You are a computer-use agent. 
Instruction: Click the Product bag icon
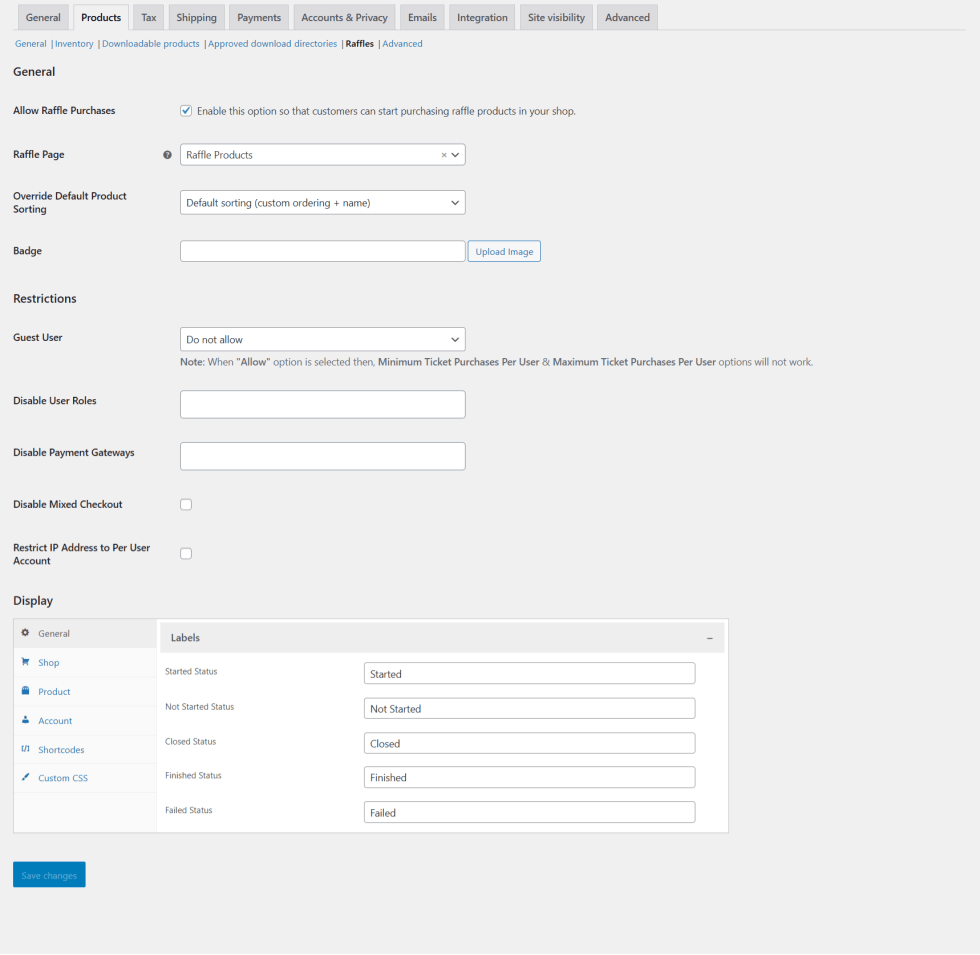pos(25,691)
